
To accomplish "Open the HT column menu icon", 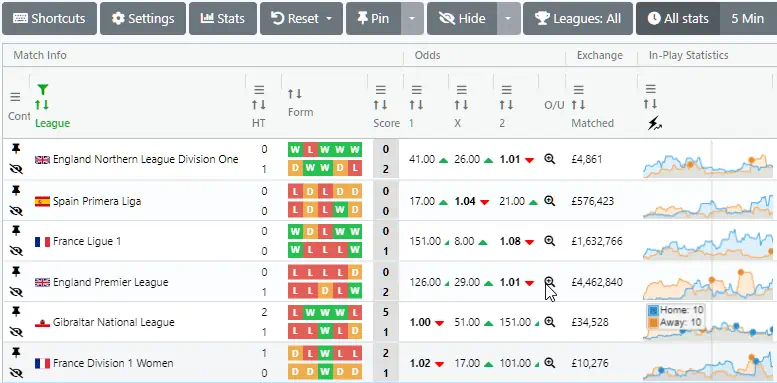I will tap(259, 90).
